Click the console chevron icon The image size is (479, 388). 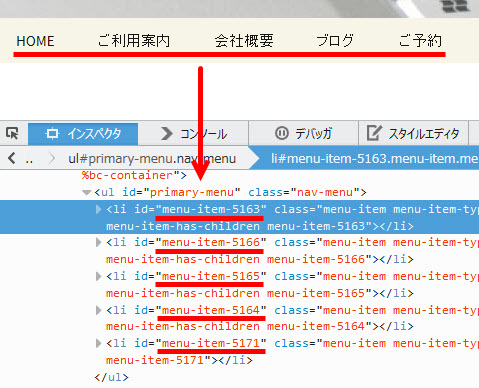click(166, 134)
